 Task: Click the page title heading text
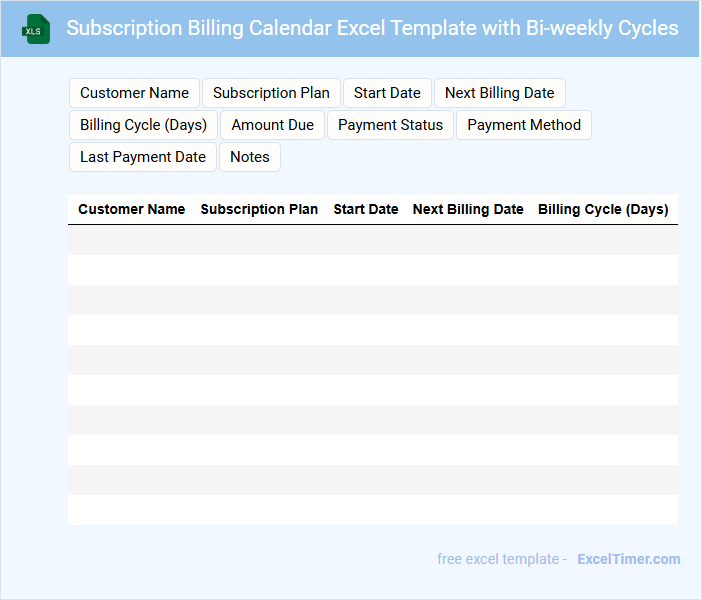[372, 28]
